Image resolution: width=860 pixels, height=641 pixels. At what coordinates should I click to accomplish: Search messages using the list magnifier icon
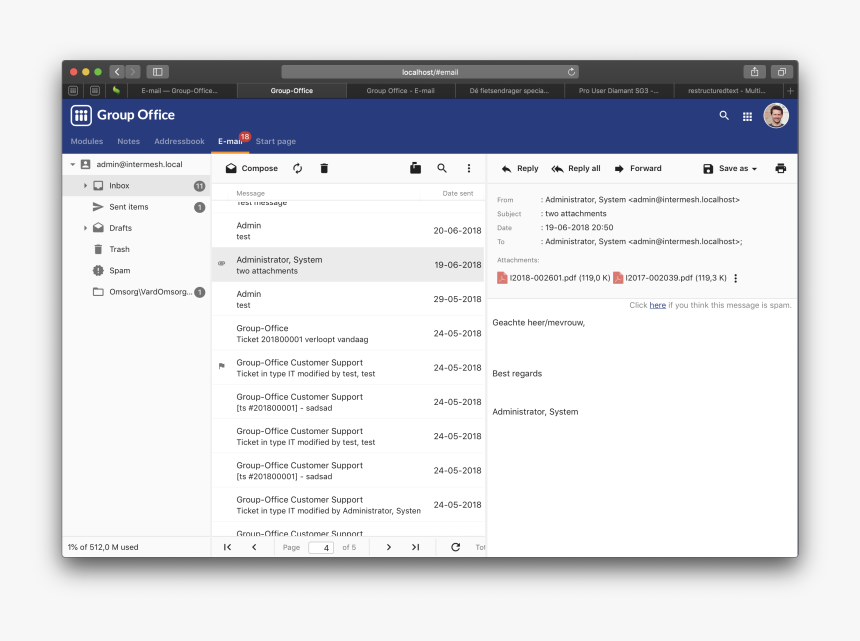point(442,169)
